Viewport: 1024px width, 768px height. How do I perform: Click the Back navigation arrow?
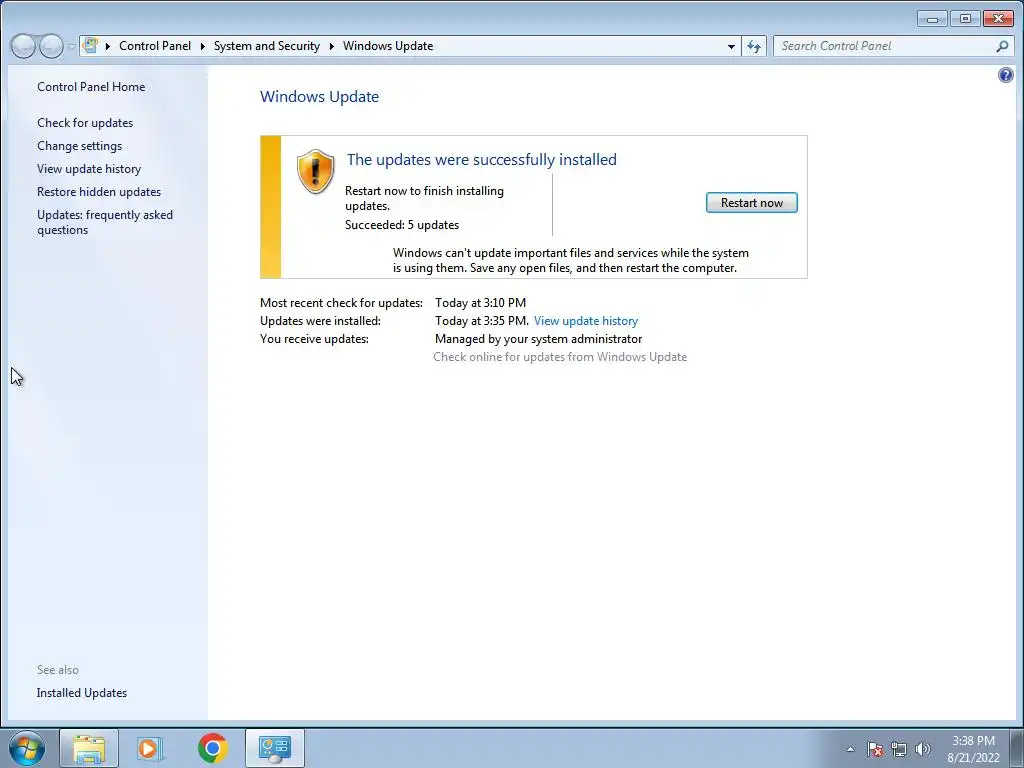pos(24,46)
